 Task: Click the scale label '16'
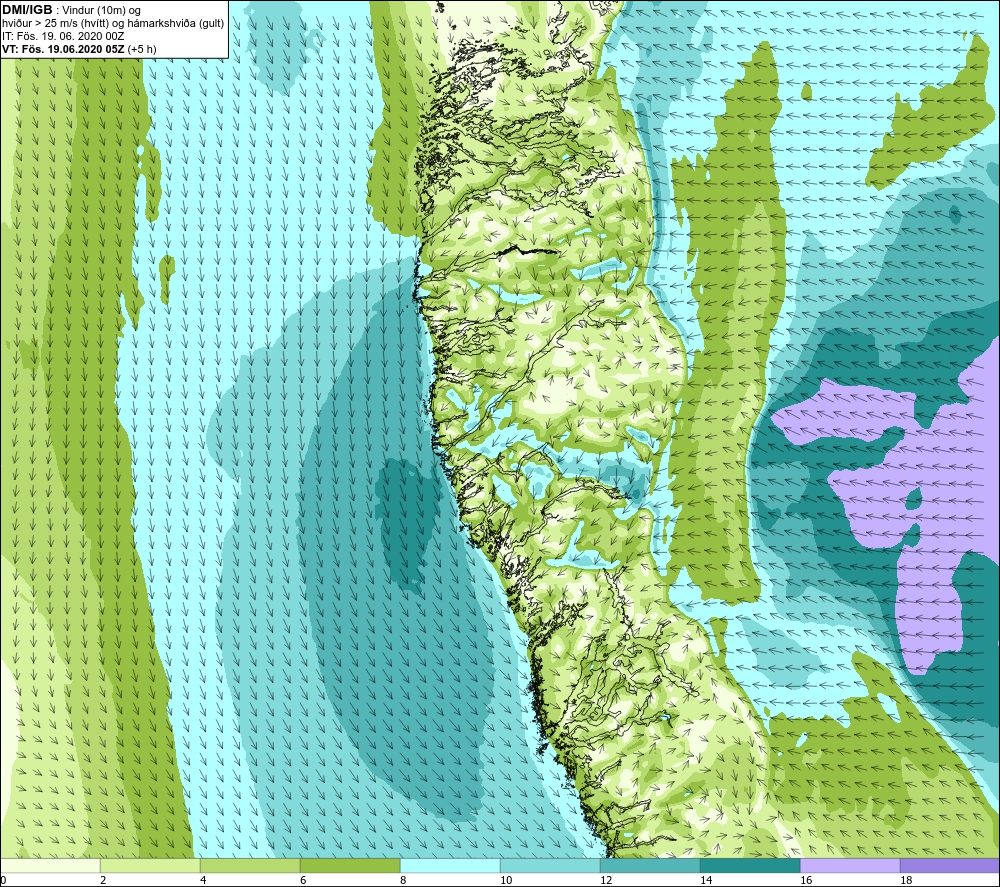806,881
